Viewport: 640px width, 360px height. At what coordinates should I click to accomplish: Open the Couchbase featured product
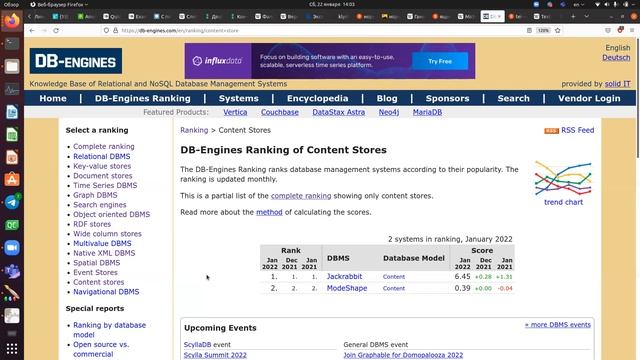[x=280, y=112]
